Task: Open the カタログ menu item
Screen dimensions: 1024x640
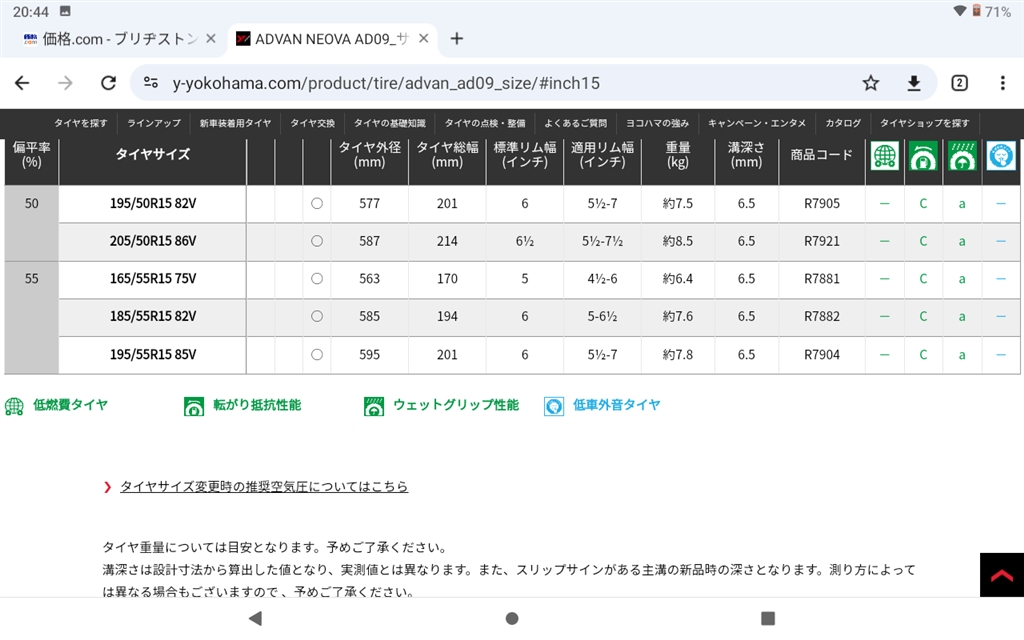Action: click(842, 123)
